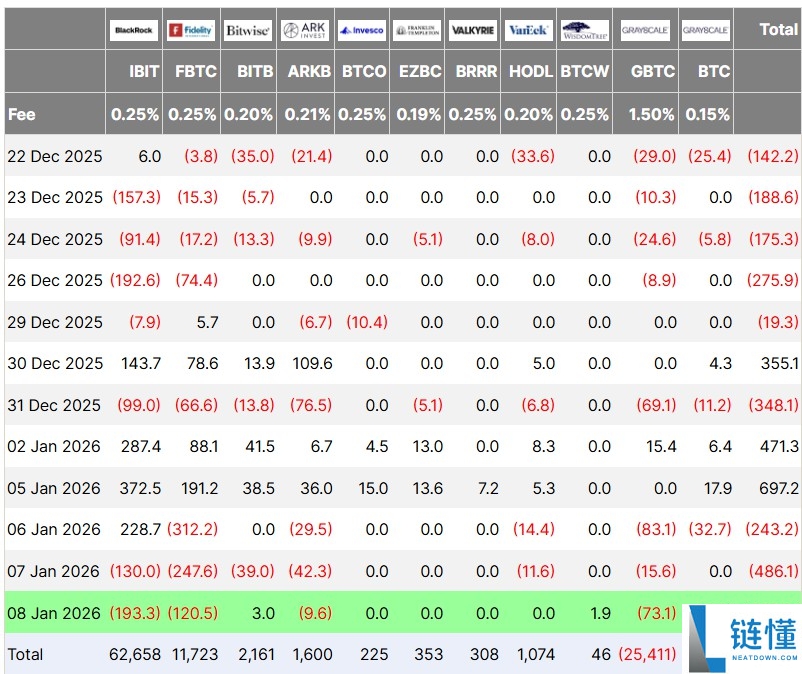Click the bottom Total row label
Screen dimensions: 802x674
click(25, 654)
